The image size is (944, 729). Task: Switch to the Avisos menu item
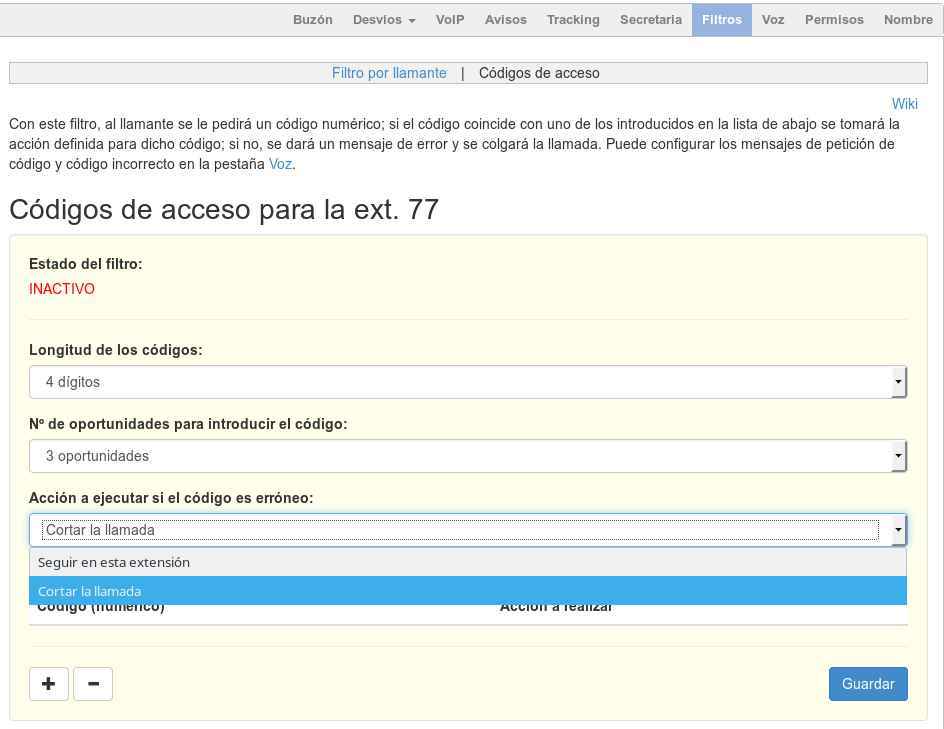(506, 19)
